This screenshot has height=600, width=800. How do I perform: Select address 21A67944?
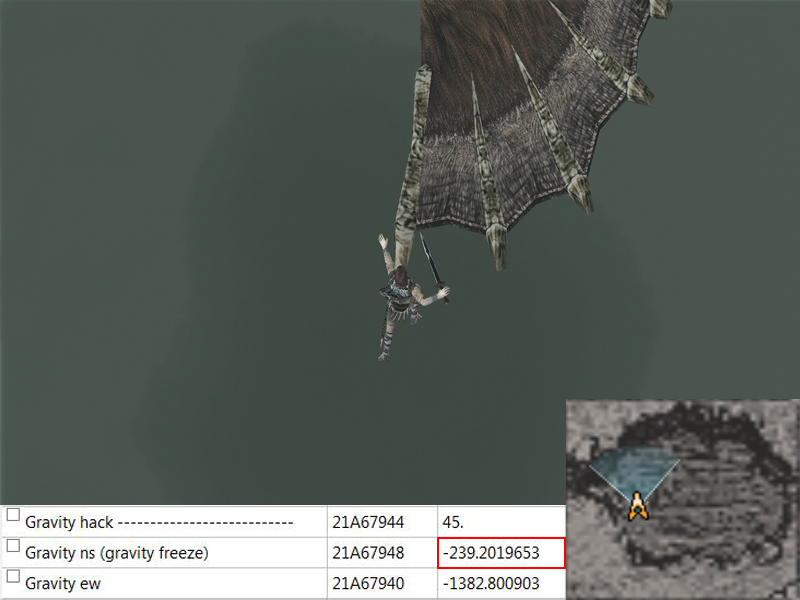tap(368, 522)
